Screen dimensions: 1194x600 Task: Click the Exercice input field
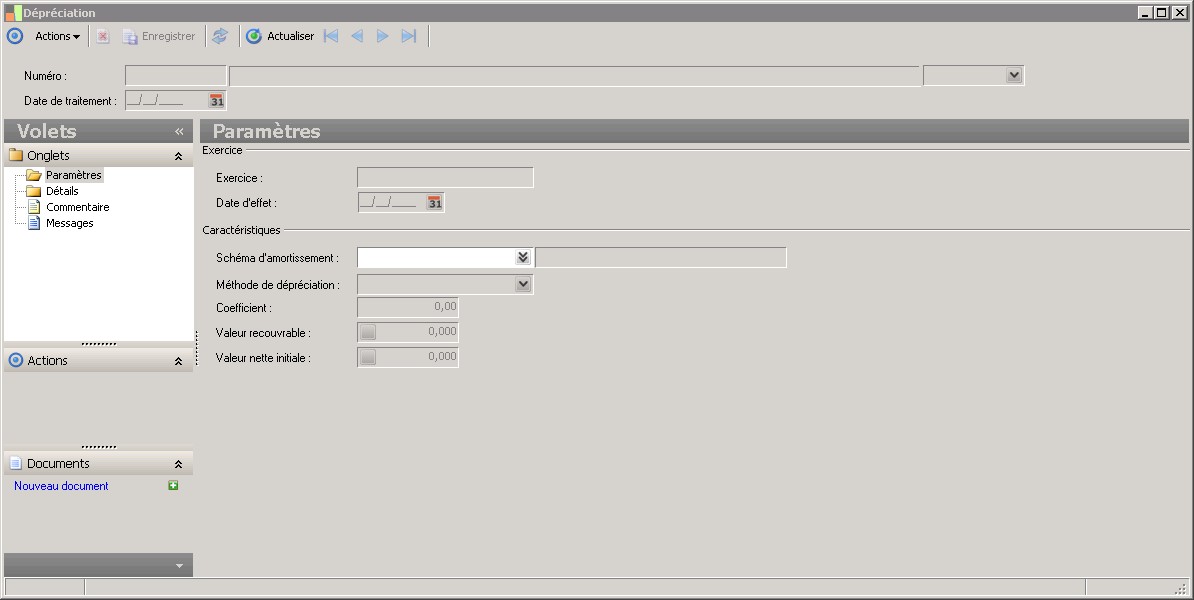pyautogui.click(x=445, y=177)
